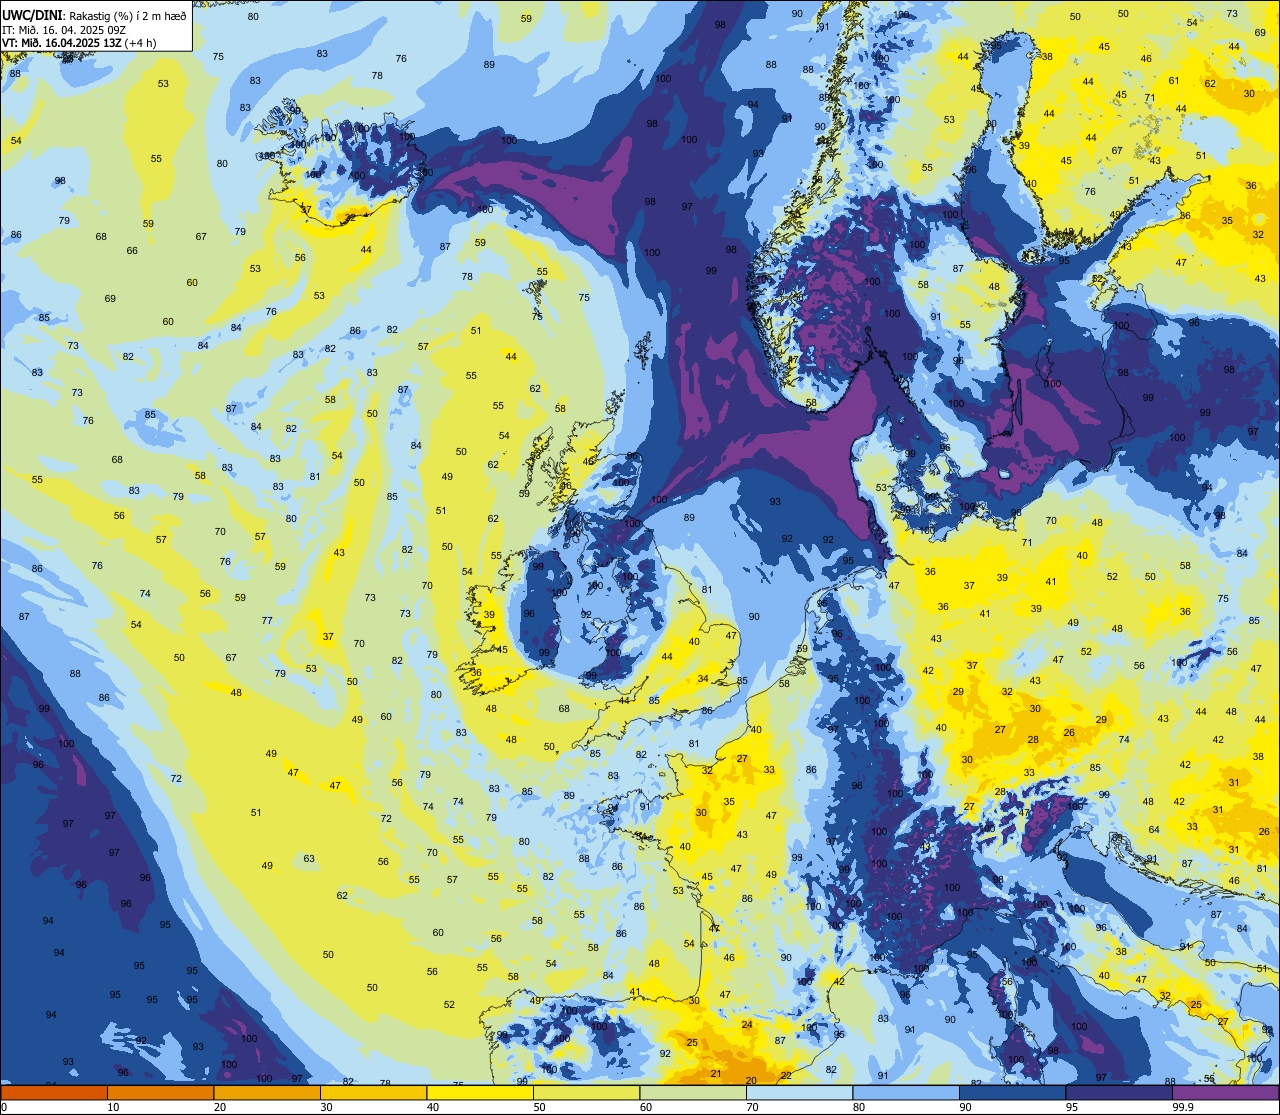
Task: Click the legend tick label '10'
Action: pos(113,1107)
